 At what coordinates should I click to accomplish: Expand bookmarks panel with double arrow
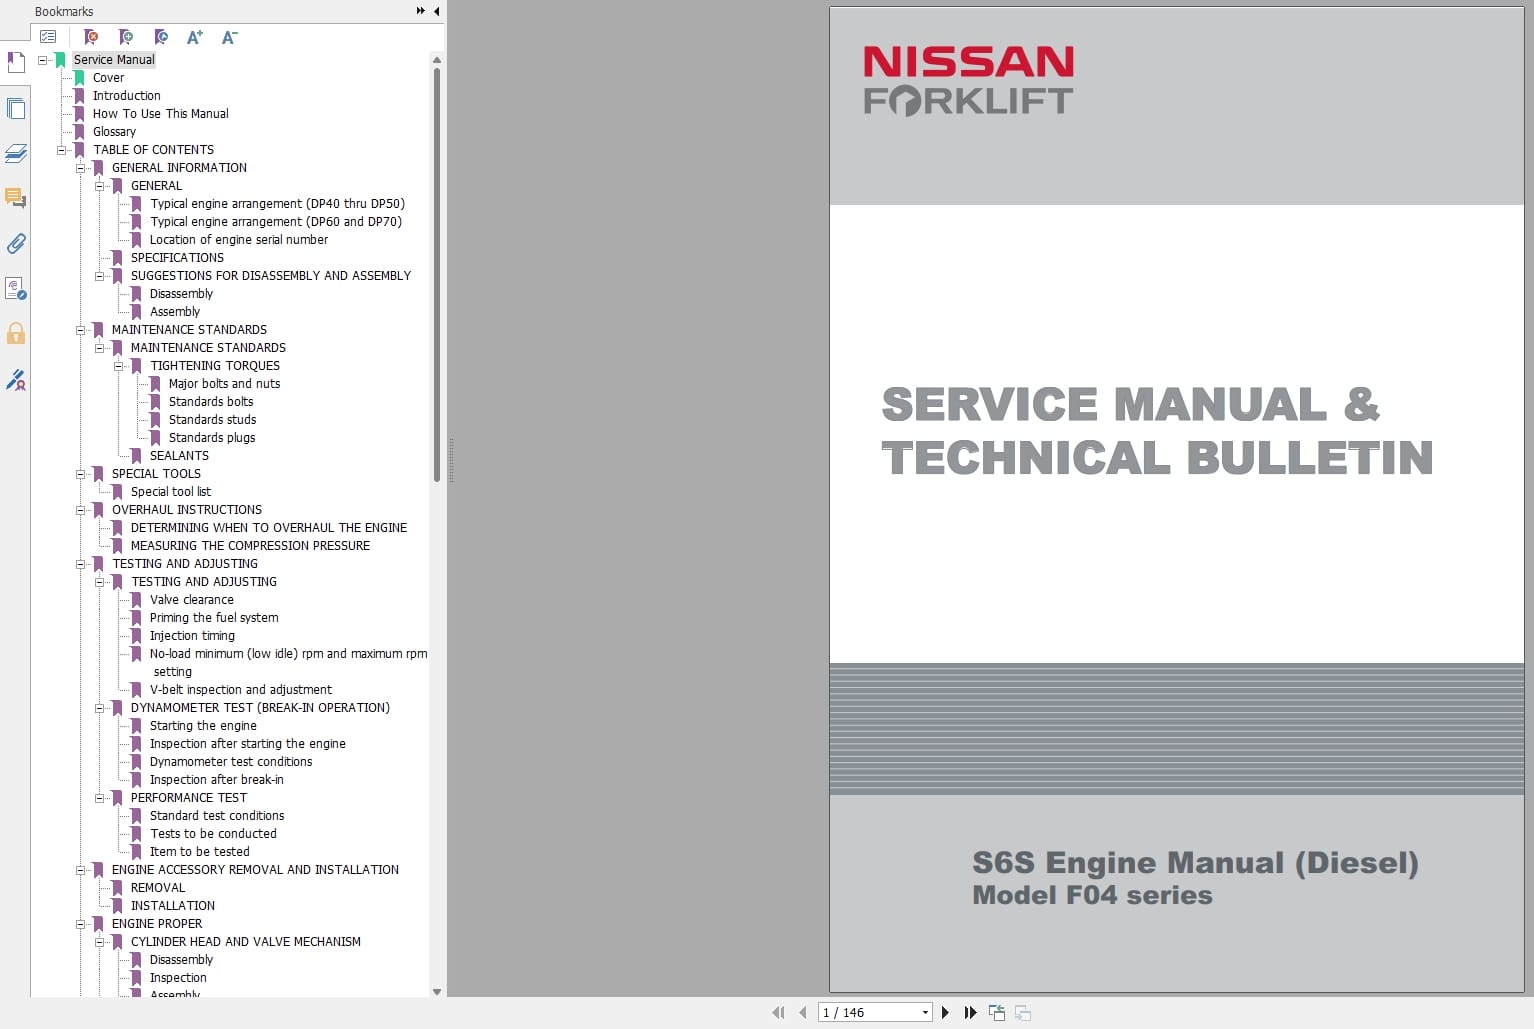pos(421,11)
